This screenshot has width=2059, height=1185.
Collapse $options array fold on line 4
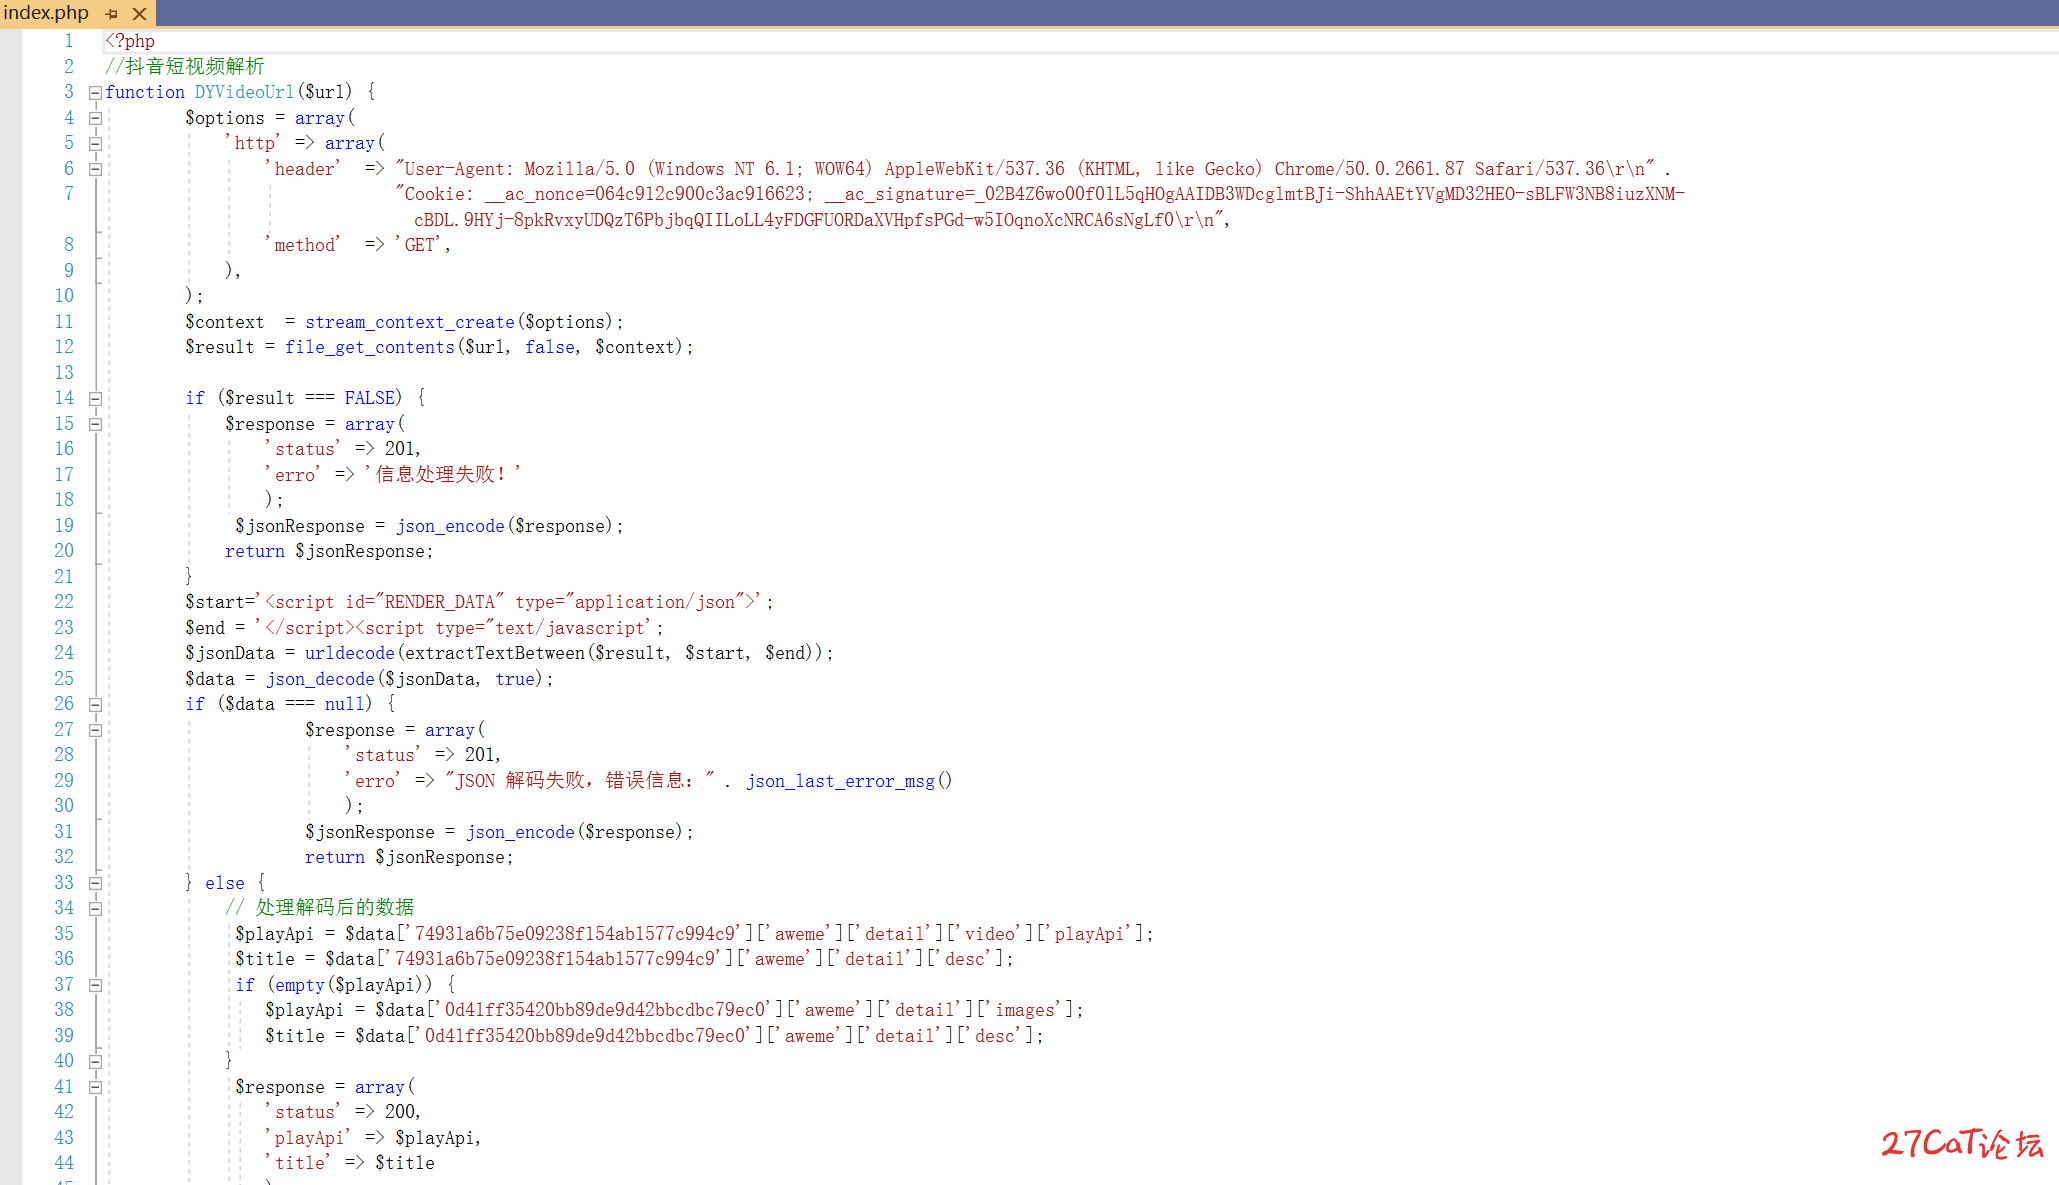coord(95,118)
